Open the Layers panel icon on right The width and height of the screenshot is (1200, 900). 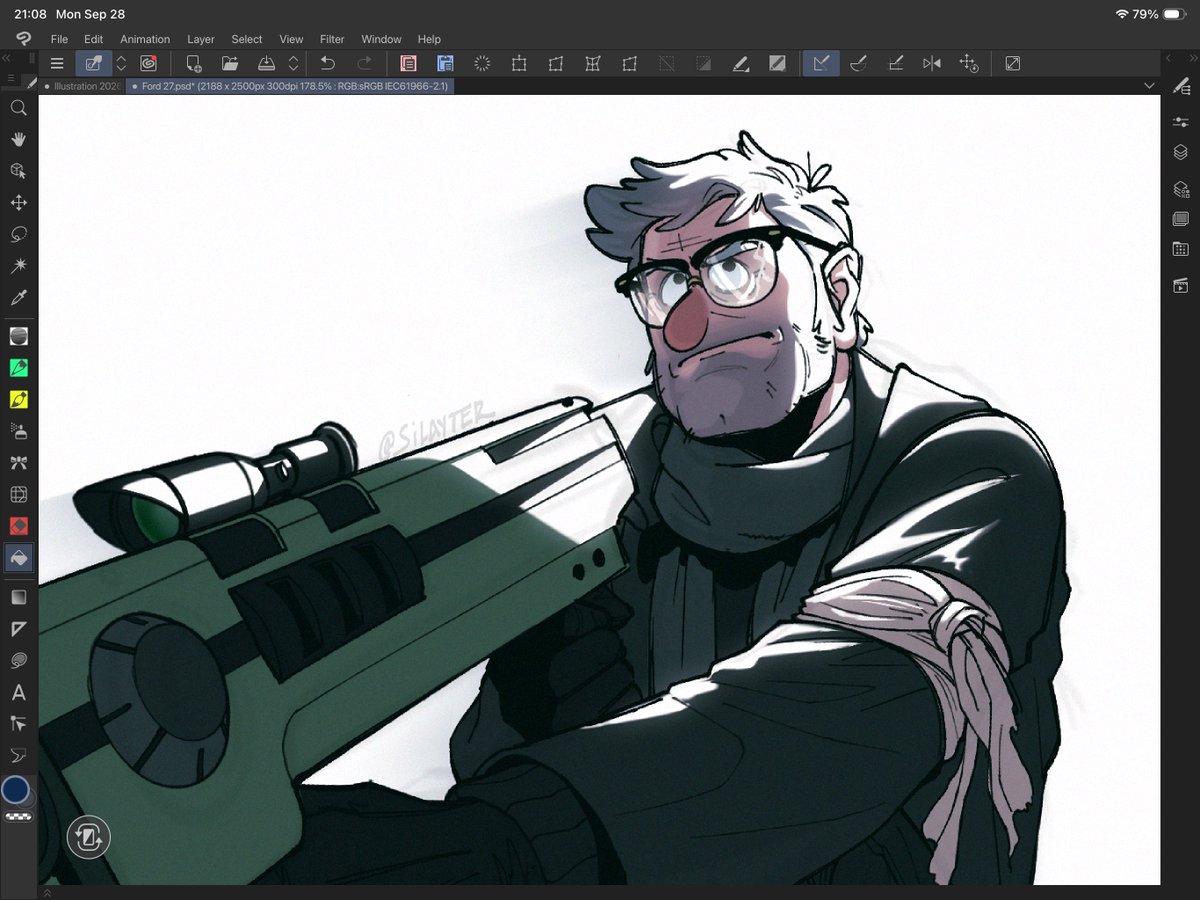click(1180, 153)
